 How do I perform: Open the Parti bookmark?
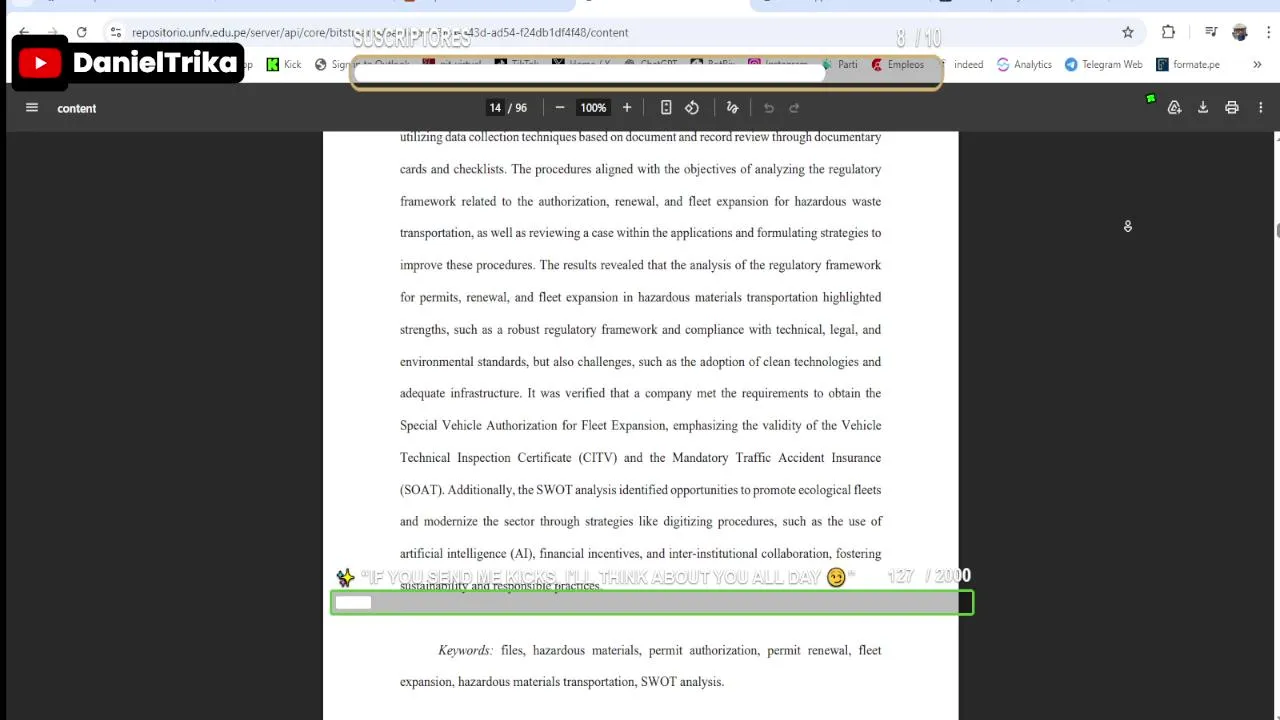click(839, 64)
